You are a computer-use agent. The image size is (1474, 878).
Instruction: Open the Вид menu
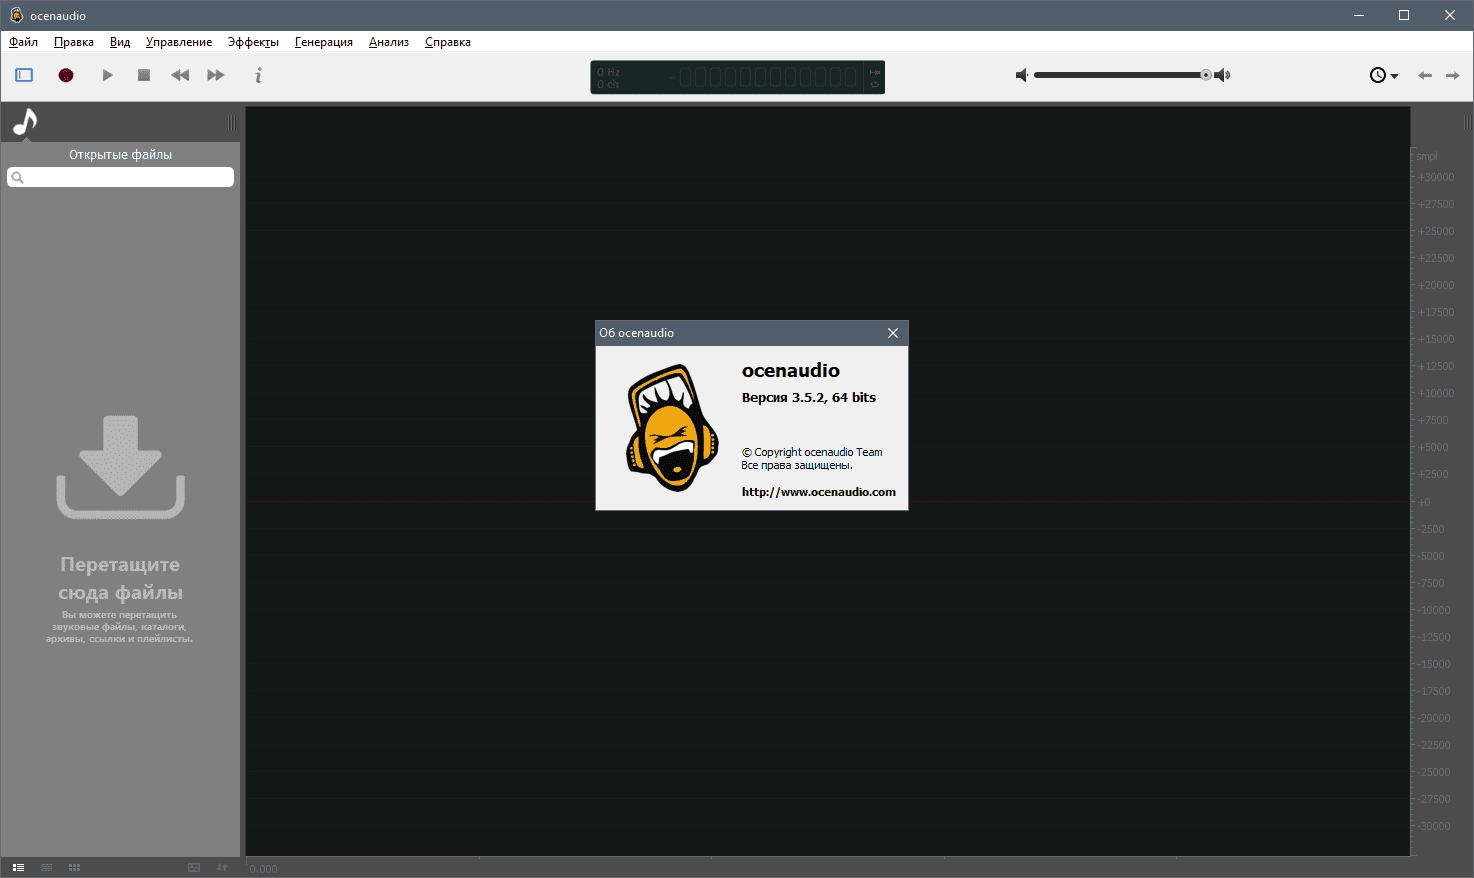pos(120,42)
